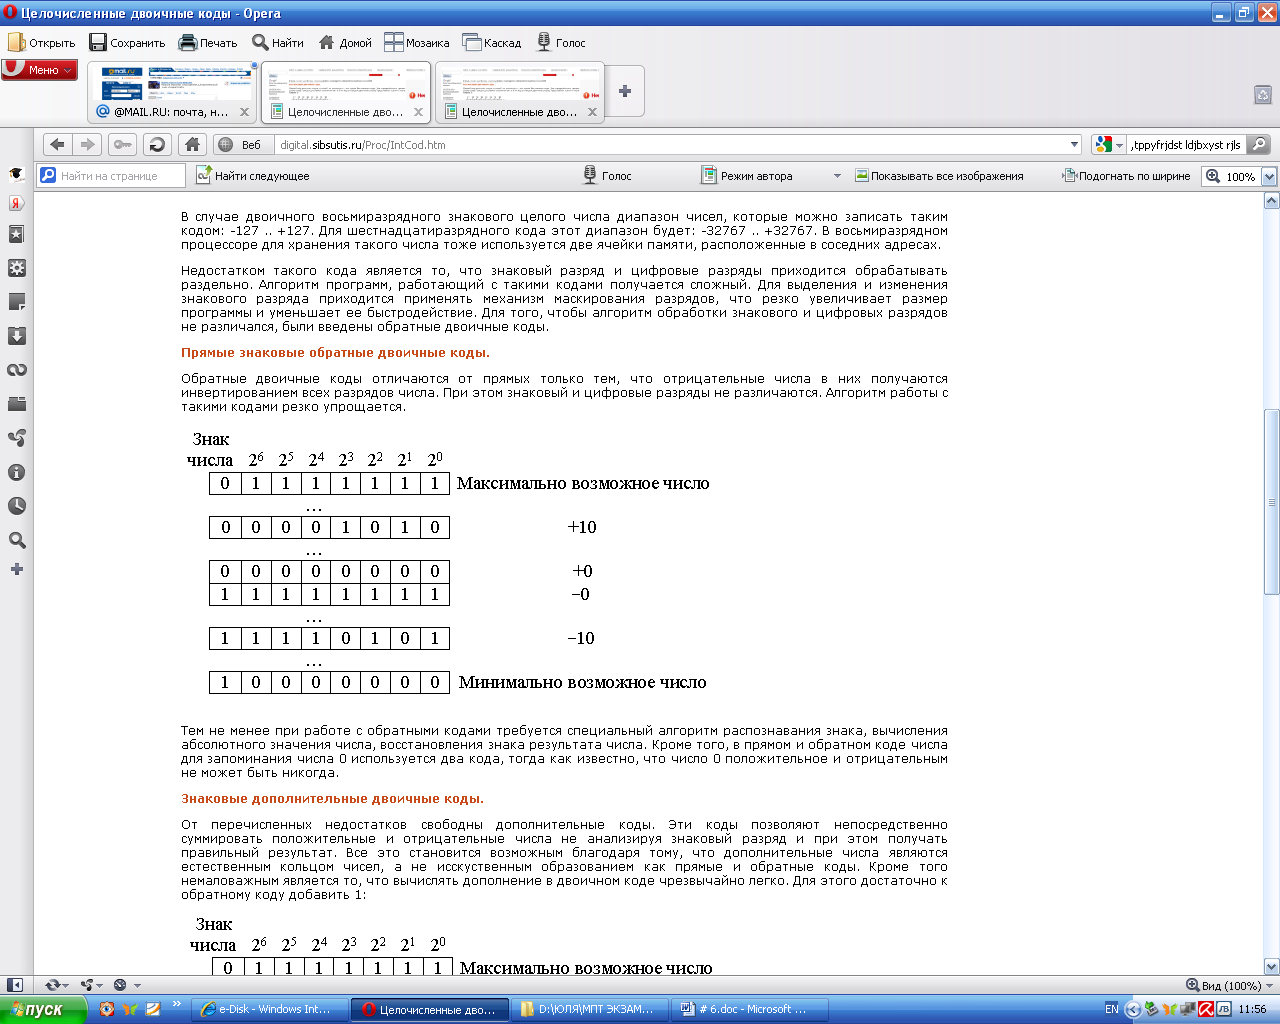
Task: Open the password wand key button
Action: pos(122,144)
